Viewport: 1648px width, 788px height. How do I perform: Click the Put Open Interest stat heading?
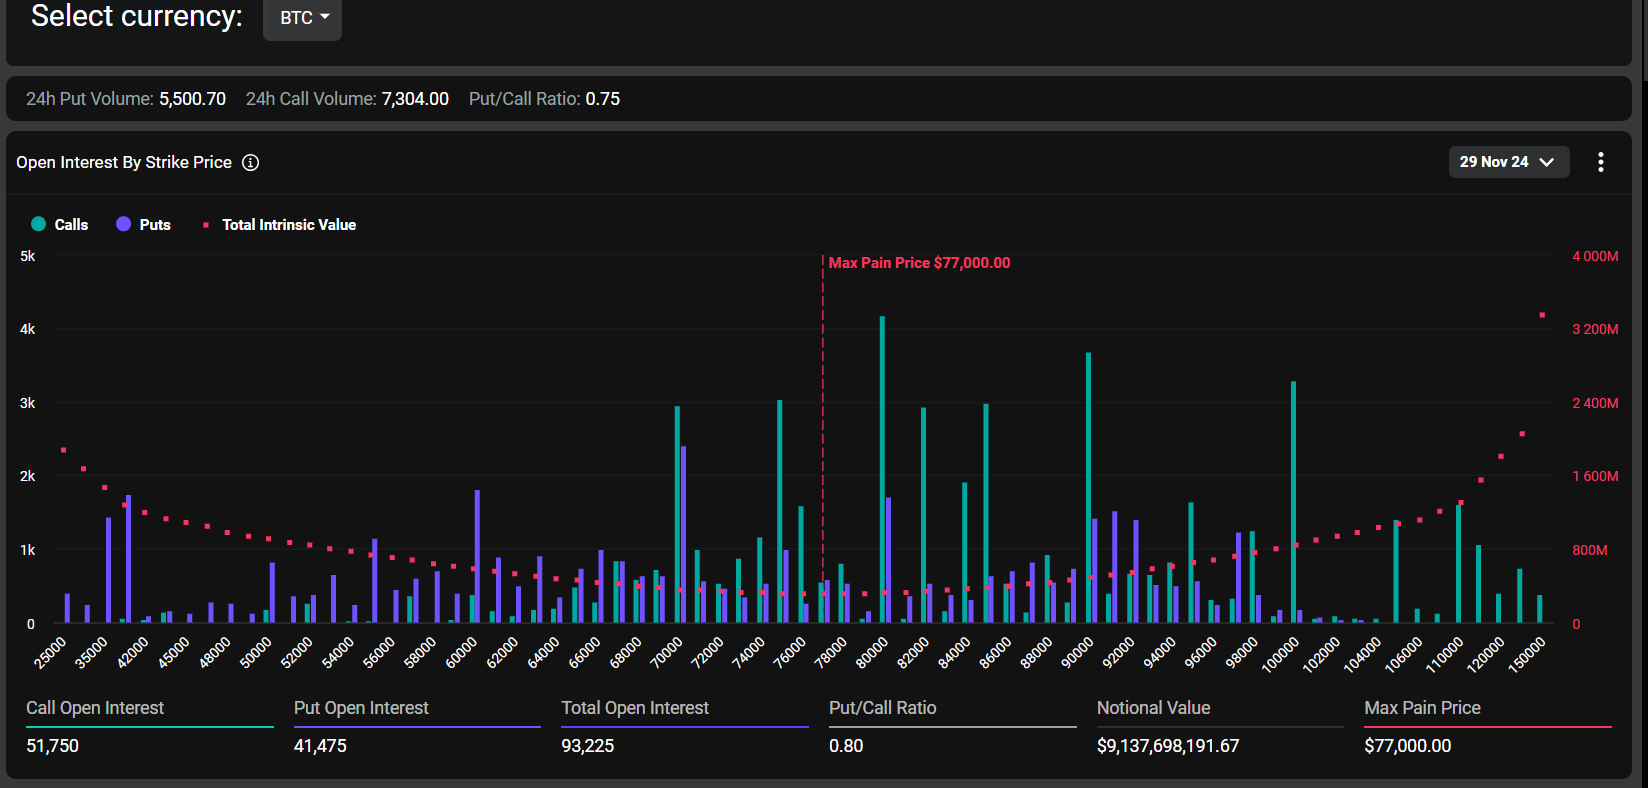click(x=361, y=708)
